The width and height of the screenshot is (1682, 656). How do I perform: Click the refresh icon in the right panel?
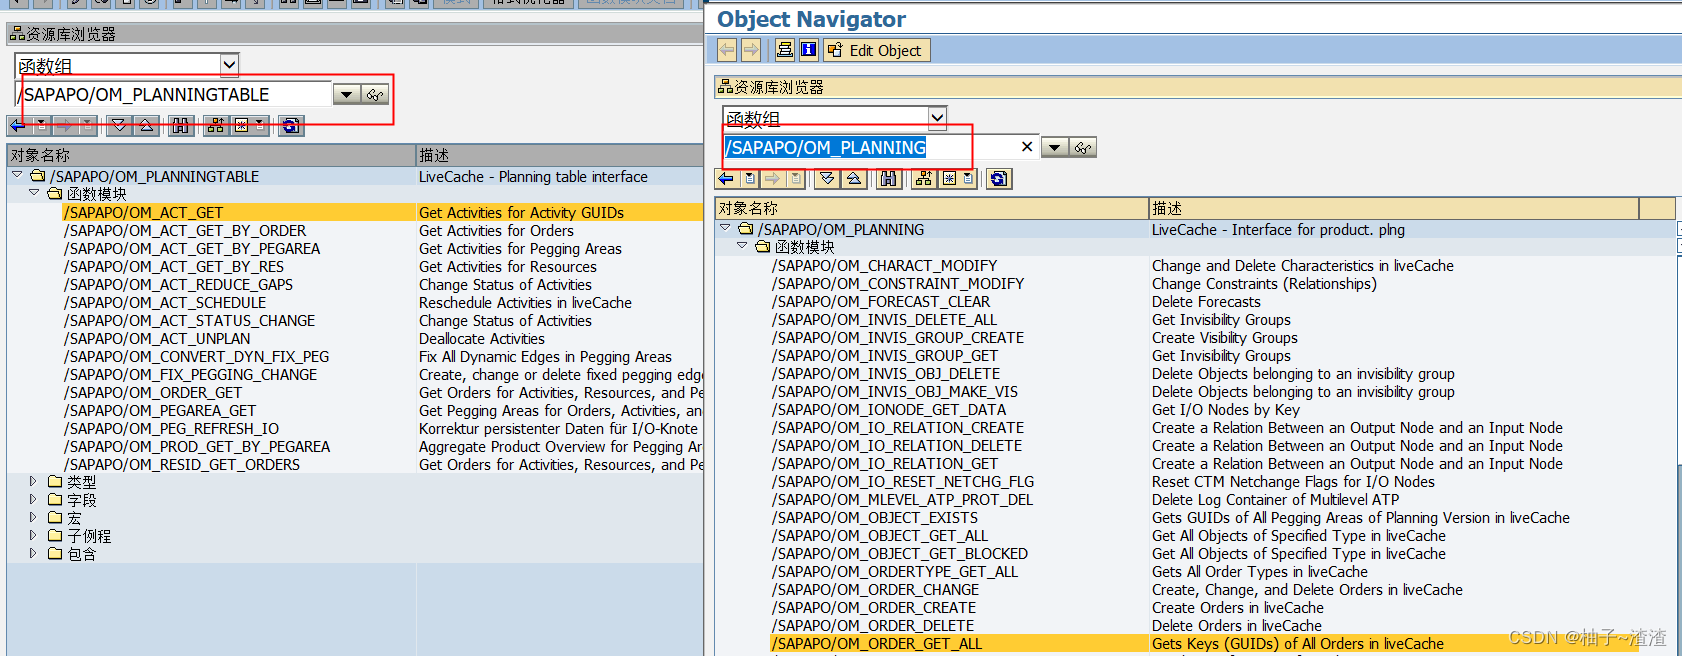(x=999, y=179)
